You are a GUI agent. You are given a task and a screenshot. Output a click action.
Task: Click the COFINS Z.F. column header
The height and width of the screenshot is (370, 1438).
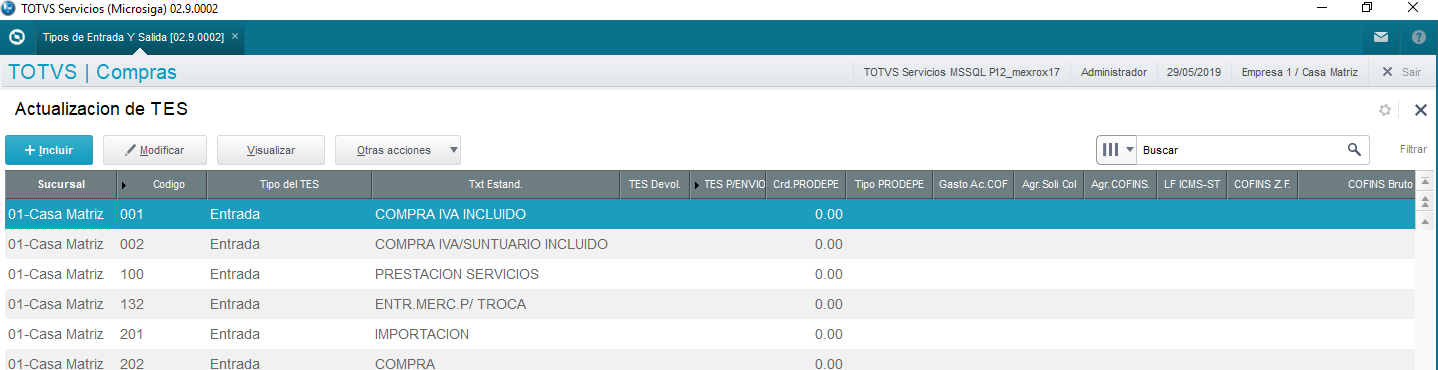click(1263, 184)
